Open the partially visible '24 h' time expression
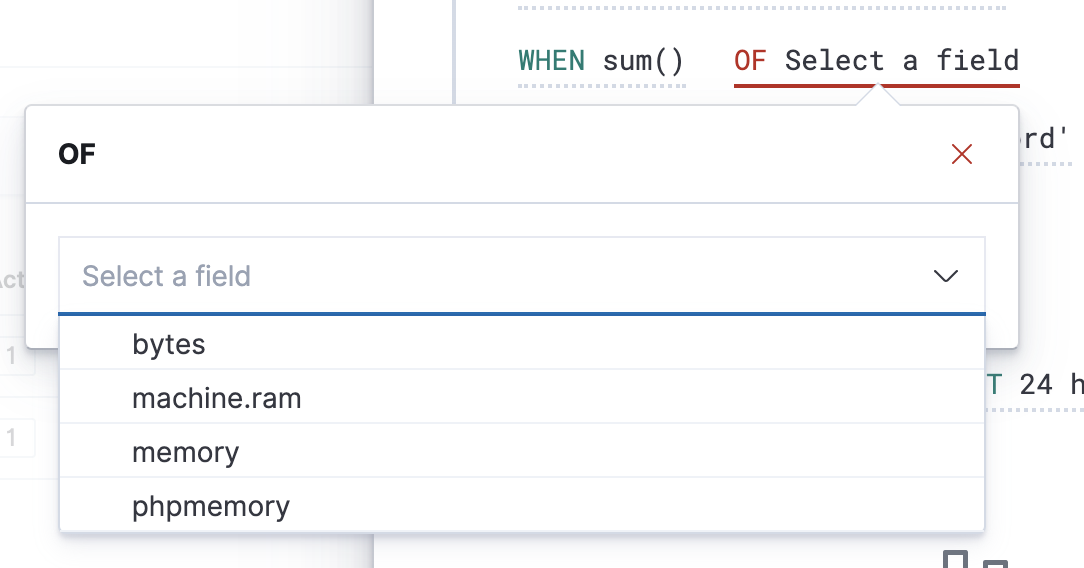Image resolution: width=1084 pixels, height=568 pixels. pyautogui.click(x=1050, y=383)
